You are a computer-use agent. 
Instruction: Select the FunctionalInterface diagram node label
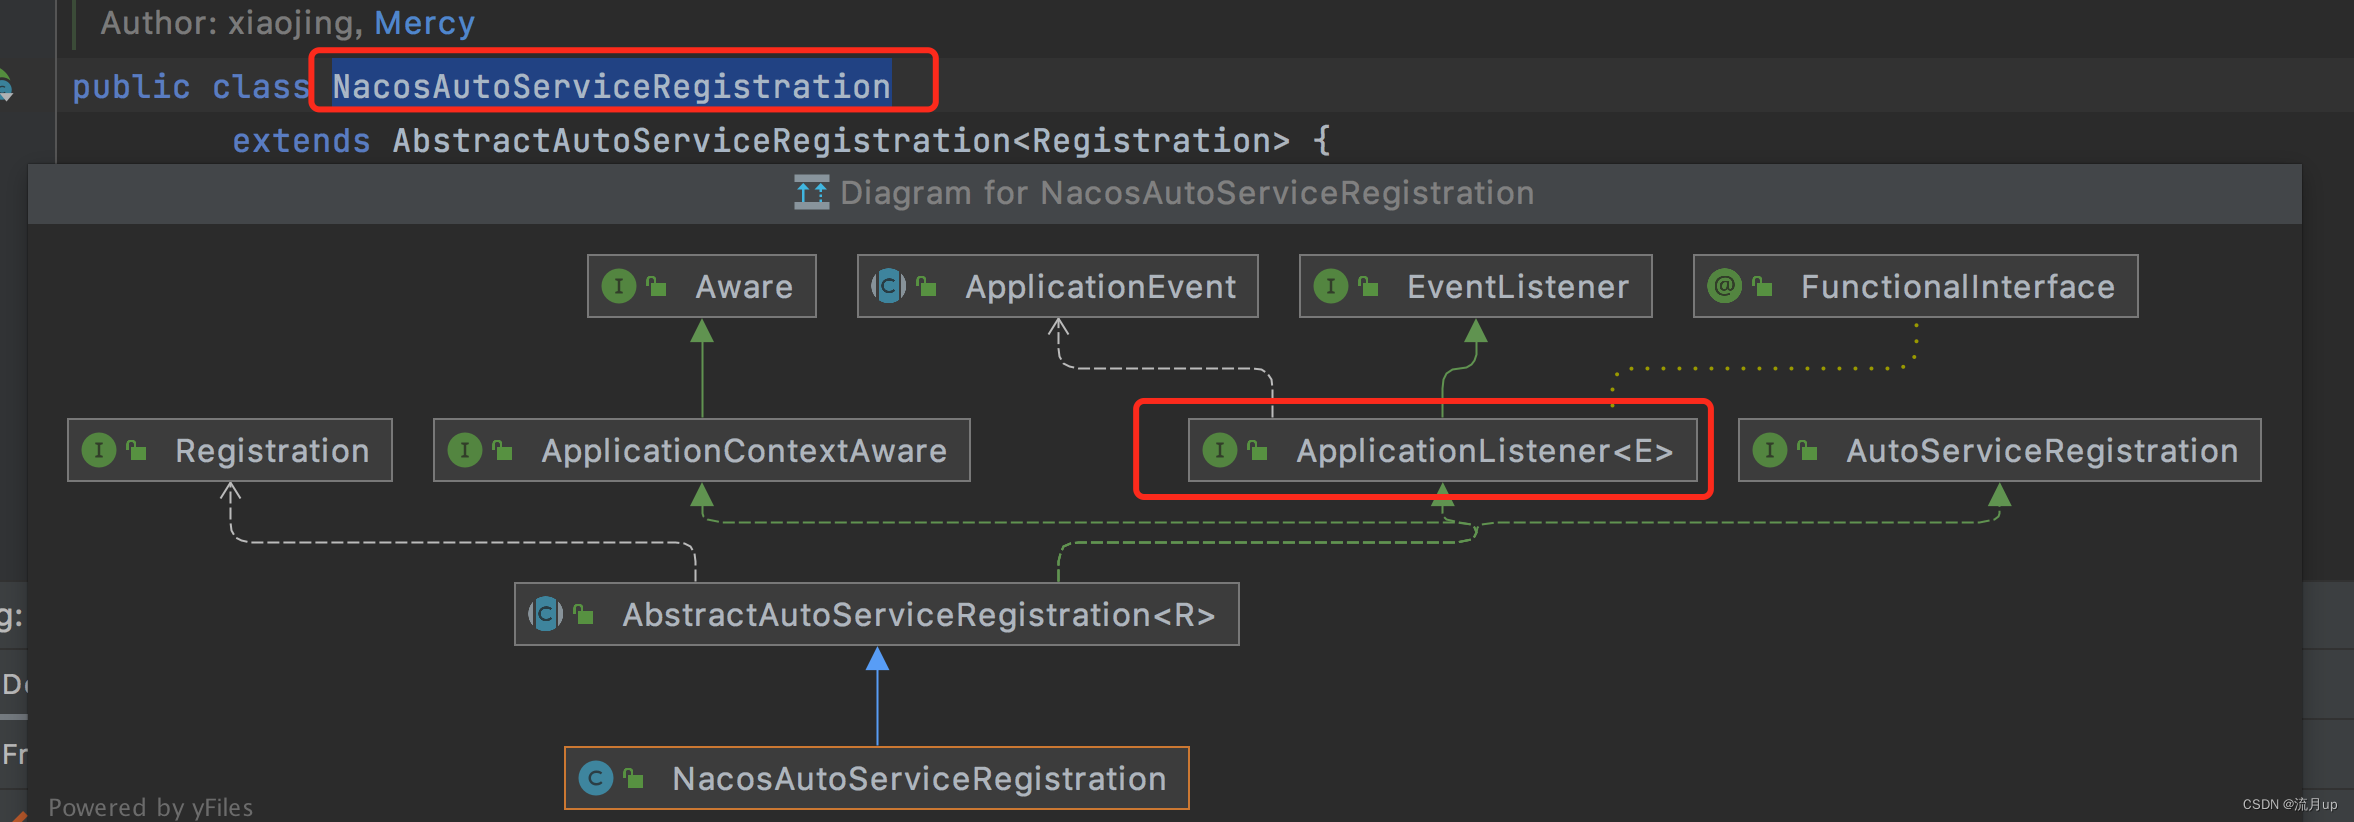[x=1958, y=287]
